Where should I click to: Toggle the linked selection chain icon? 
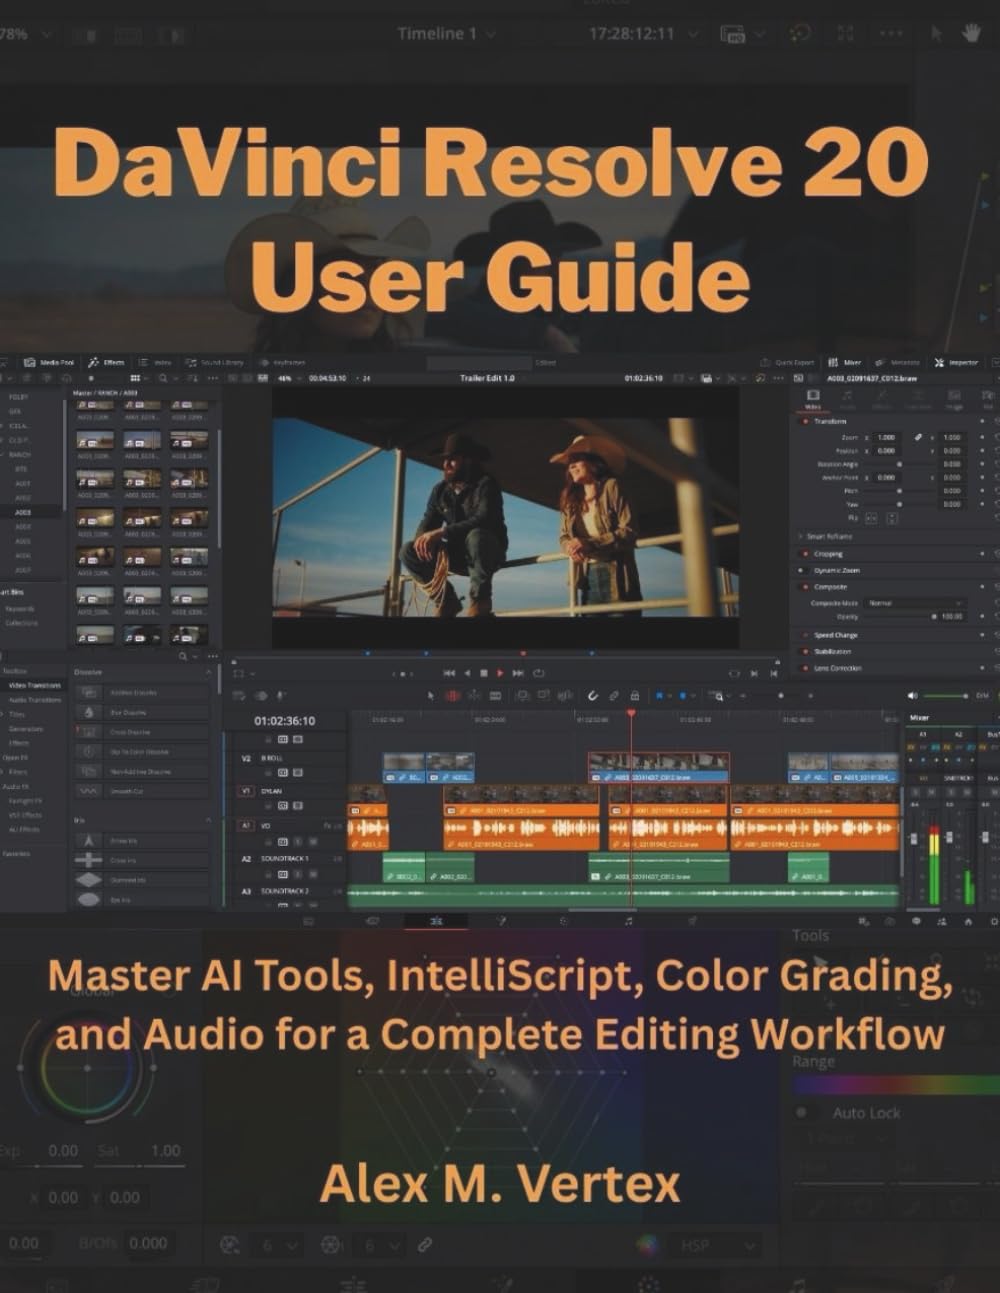(x=614, y=695)
